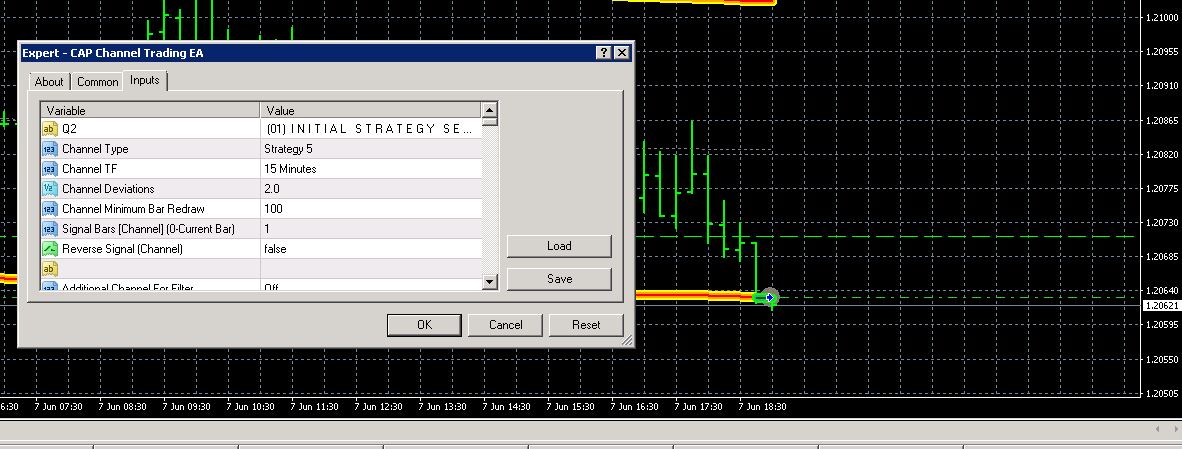The width and height of the screenshot is (1182, 449).
Task: Click the double-type icon beside Channel Deviations
Action: (x=50, y=189)
